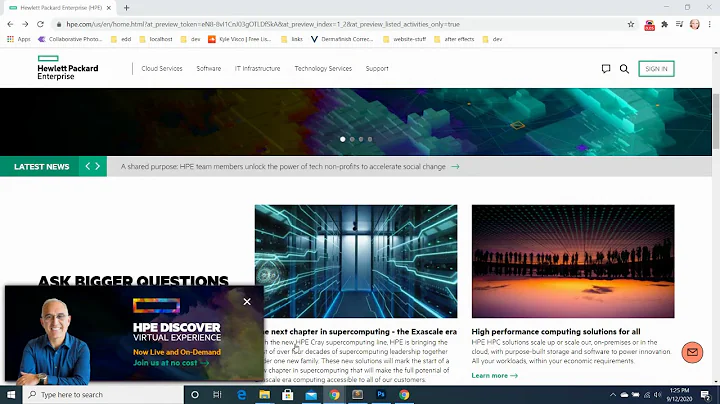Expand the system tray hidden icons

(613, 395)
